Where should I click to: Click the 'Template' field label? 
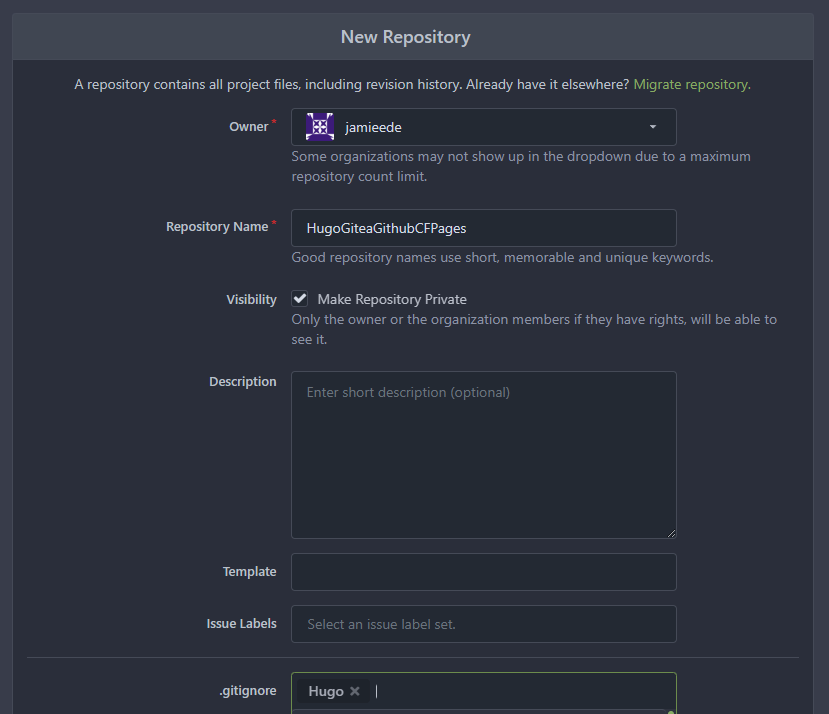pyautogui.click(x=249, y=572)
